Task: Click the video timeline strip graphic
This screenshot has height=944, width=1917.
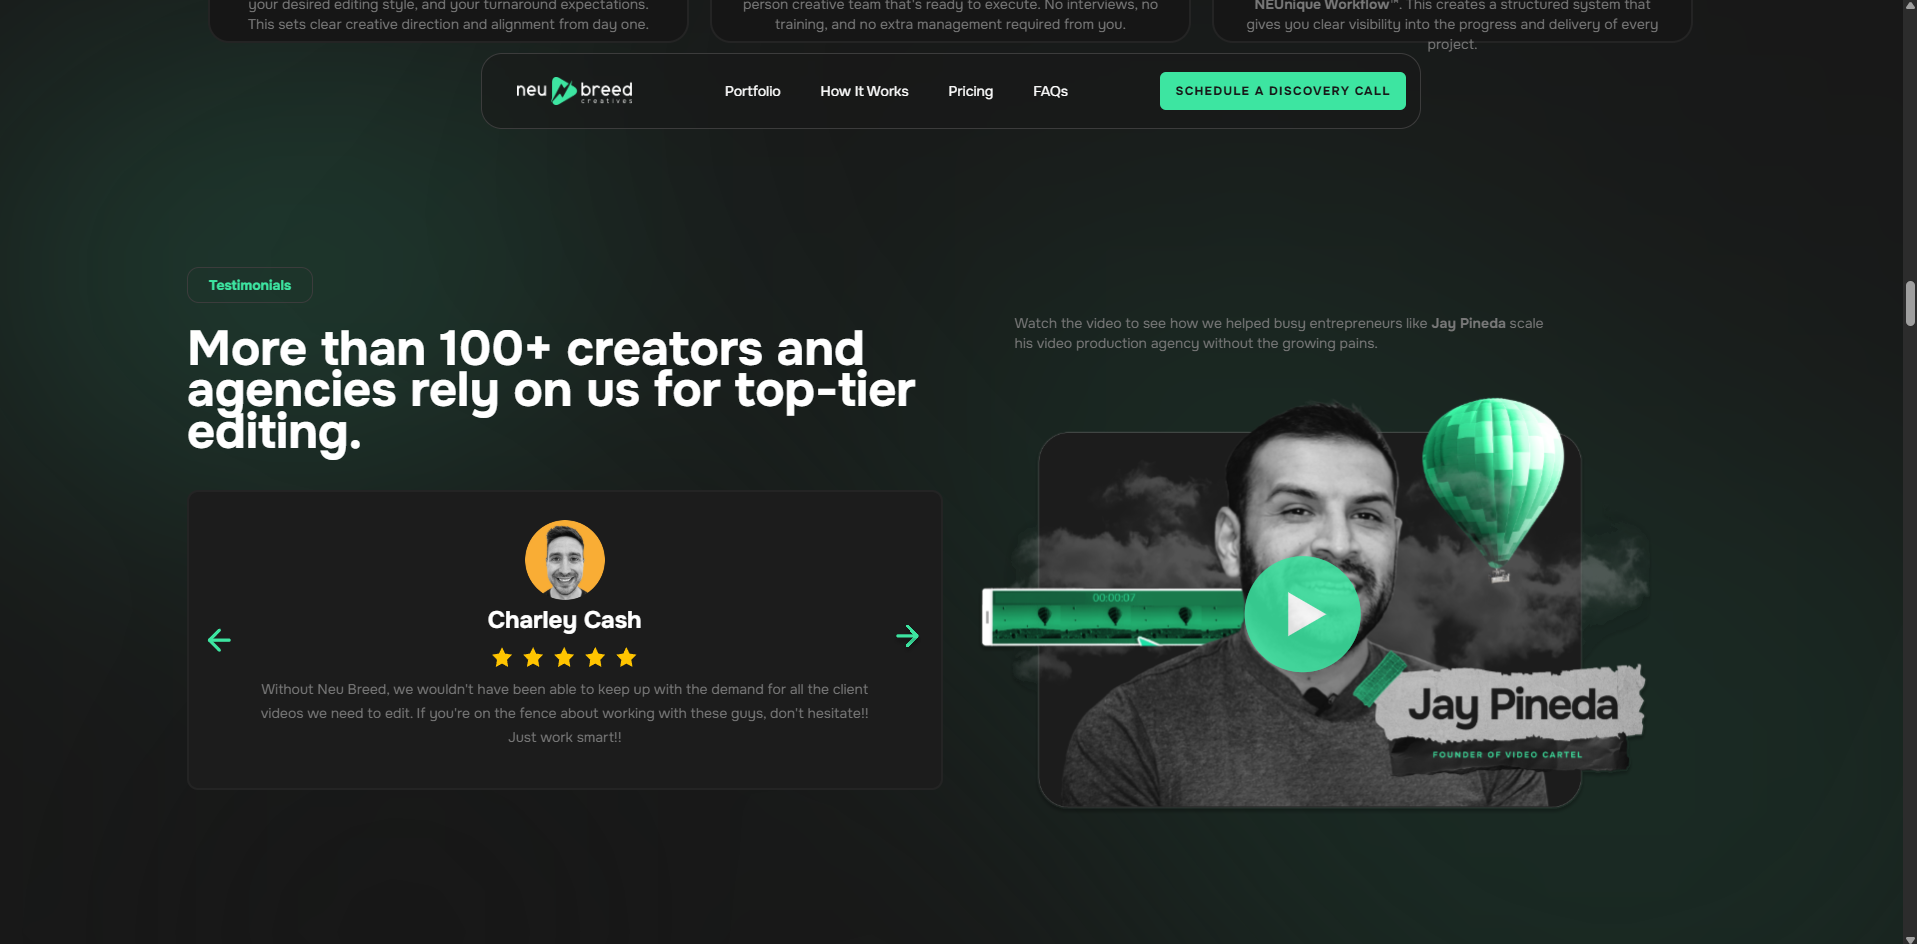Action: 1115,616
